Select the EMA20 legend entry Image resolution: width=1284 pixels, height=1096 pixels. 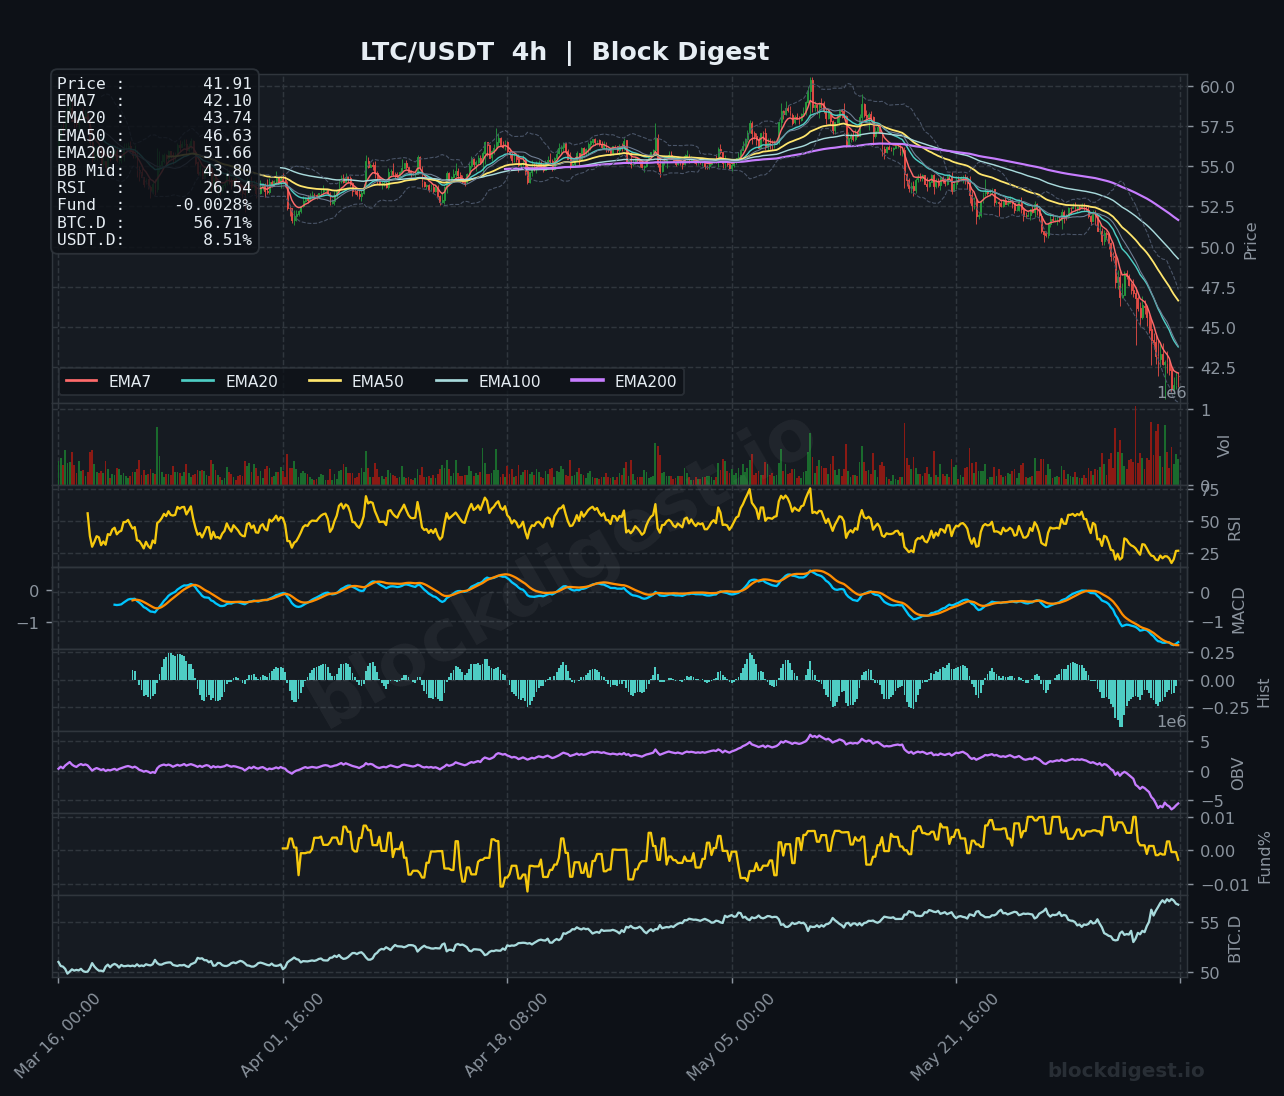[x=230, y=381]
